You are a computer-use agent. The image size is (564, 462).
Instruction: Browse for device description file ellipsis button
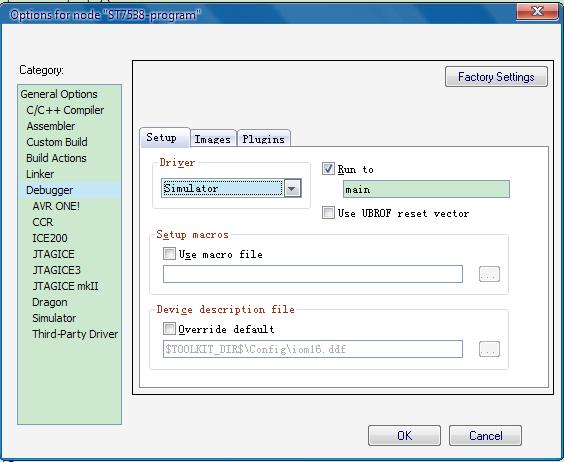pyautogui.click(x=489, y=349)
